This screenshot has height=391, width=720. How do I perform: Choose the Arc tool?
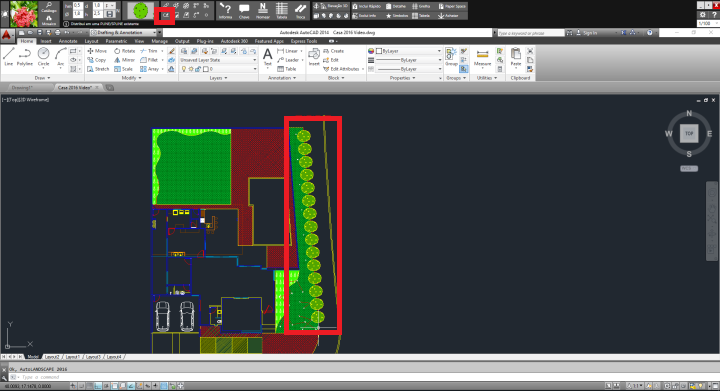tap(61, 57)
